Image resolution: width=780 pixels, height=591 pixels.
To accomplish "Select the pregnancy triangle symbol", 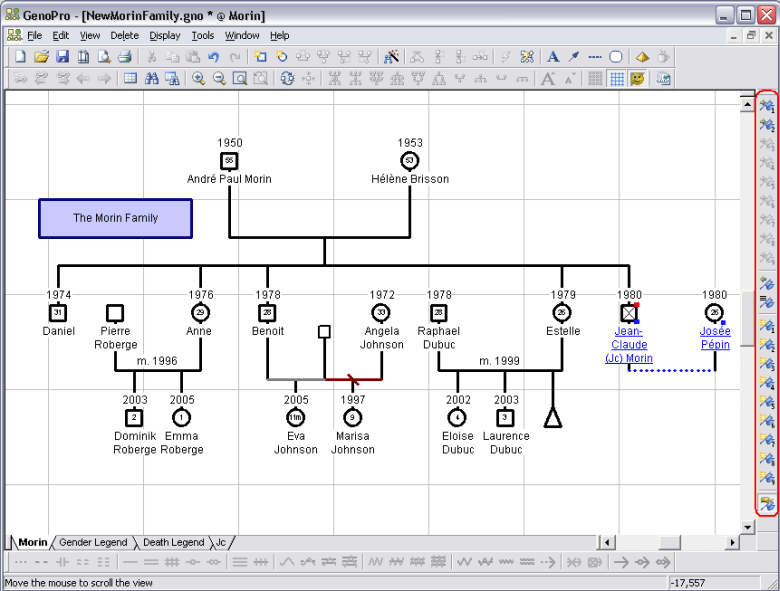I will [x=553, y=417].
